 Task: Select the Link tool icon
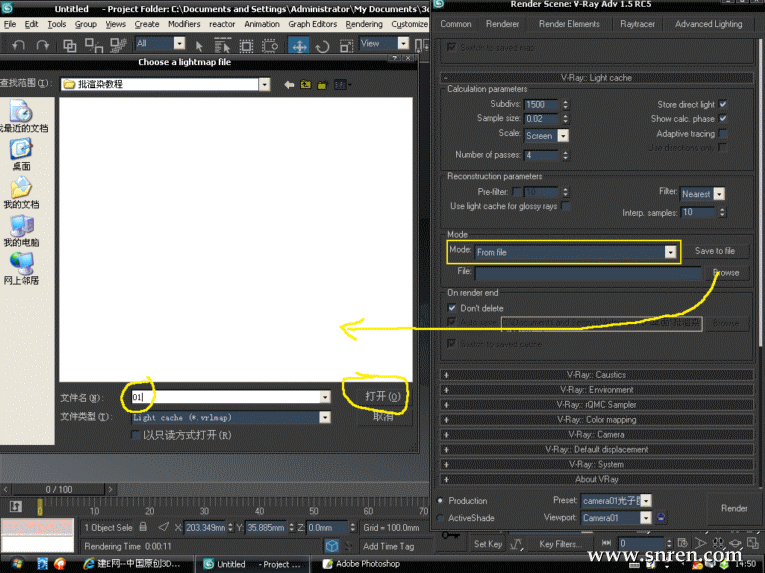[70, 45]
